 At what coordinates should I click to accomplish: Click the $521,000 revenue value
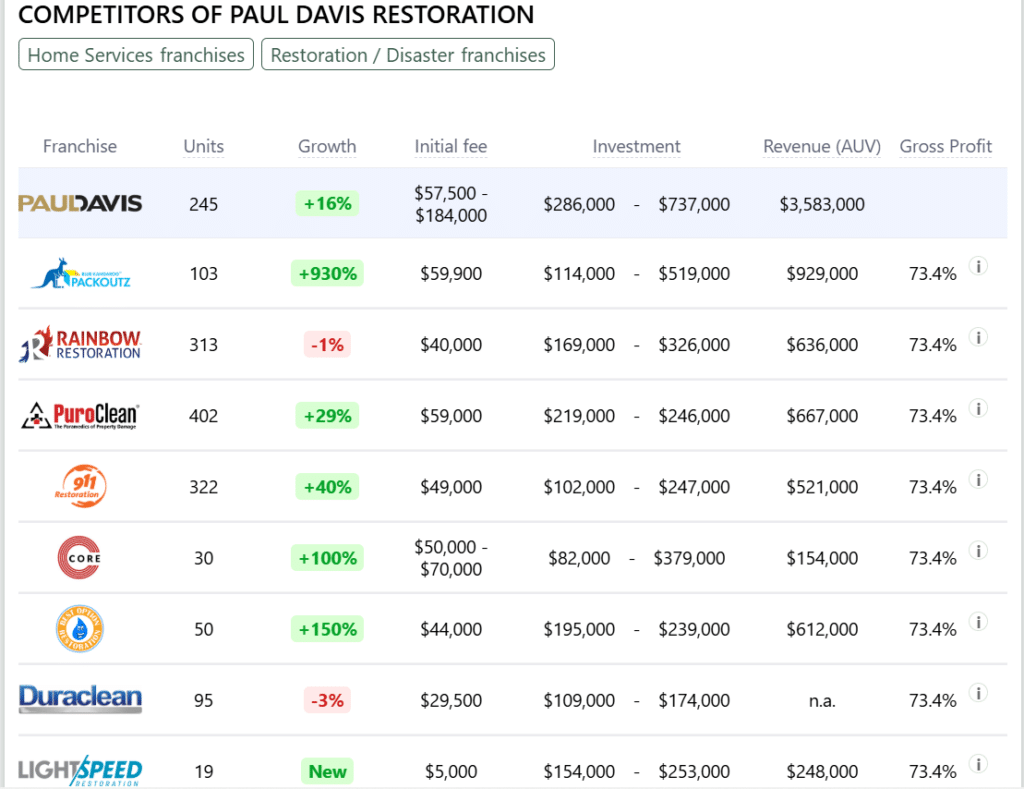coord(822,487)
